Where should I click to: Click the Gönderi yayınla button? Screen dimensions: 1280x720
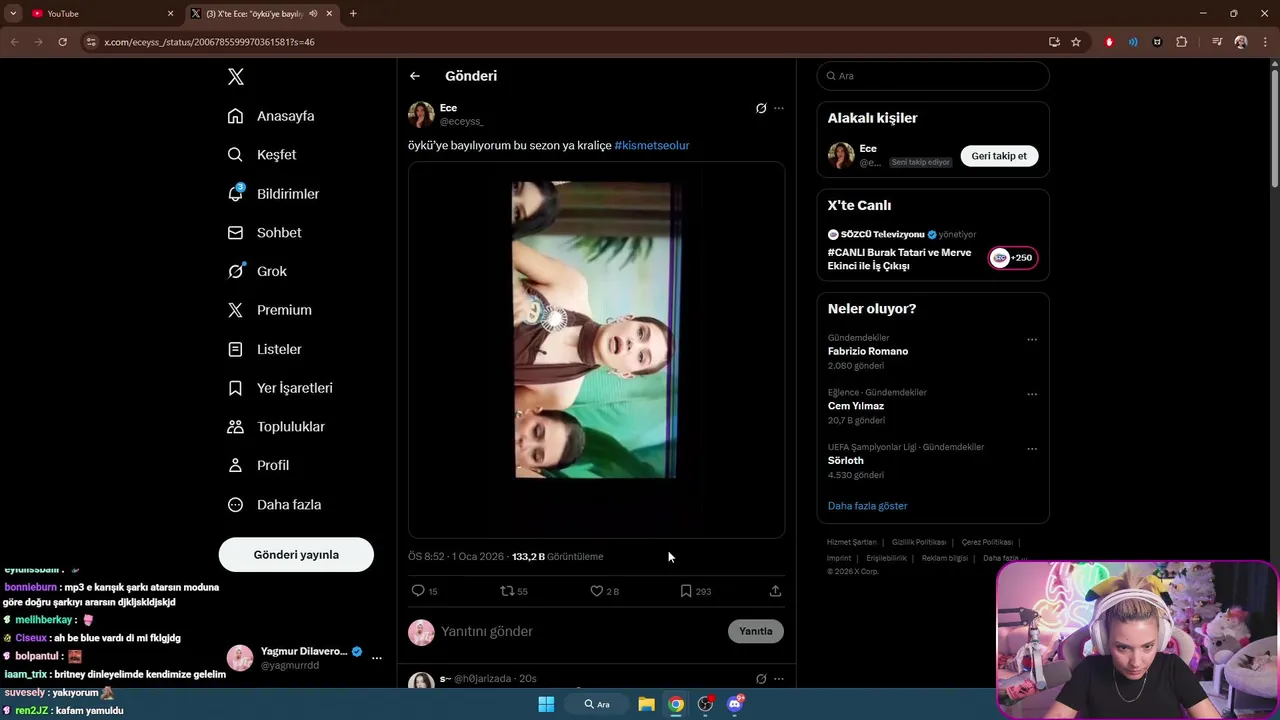point(296,555)
